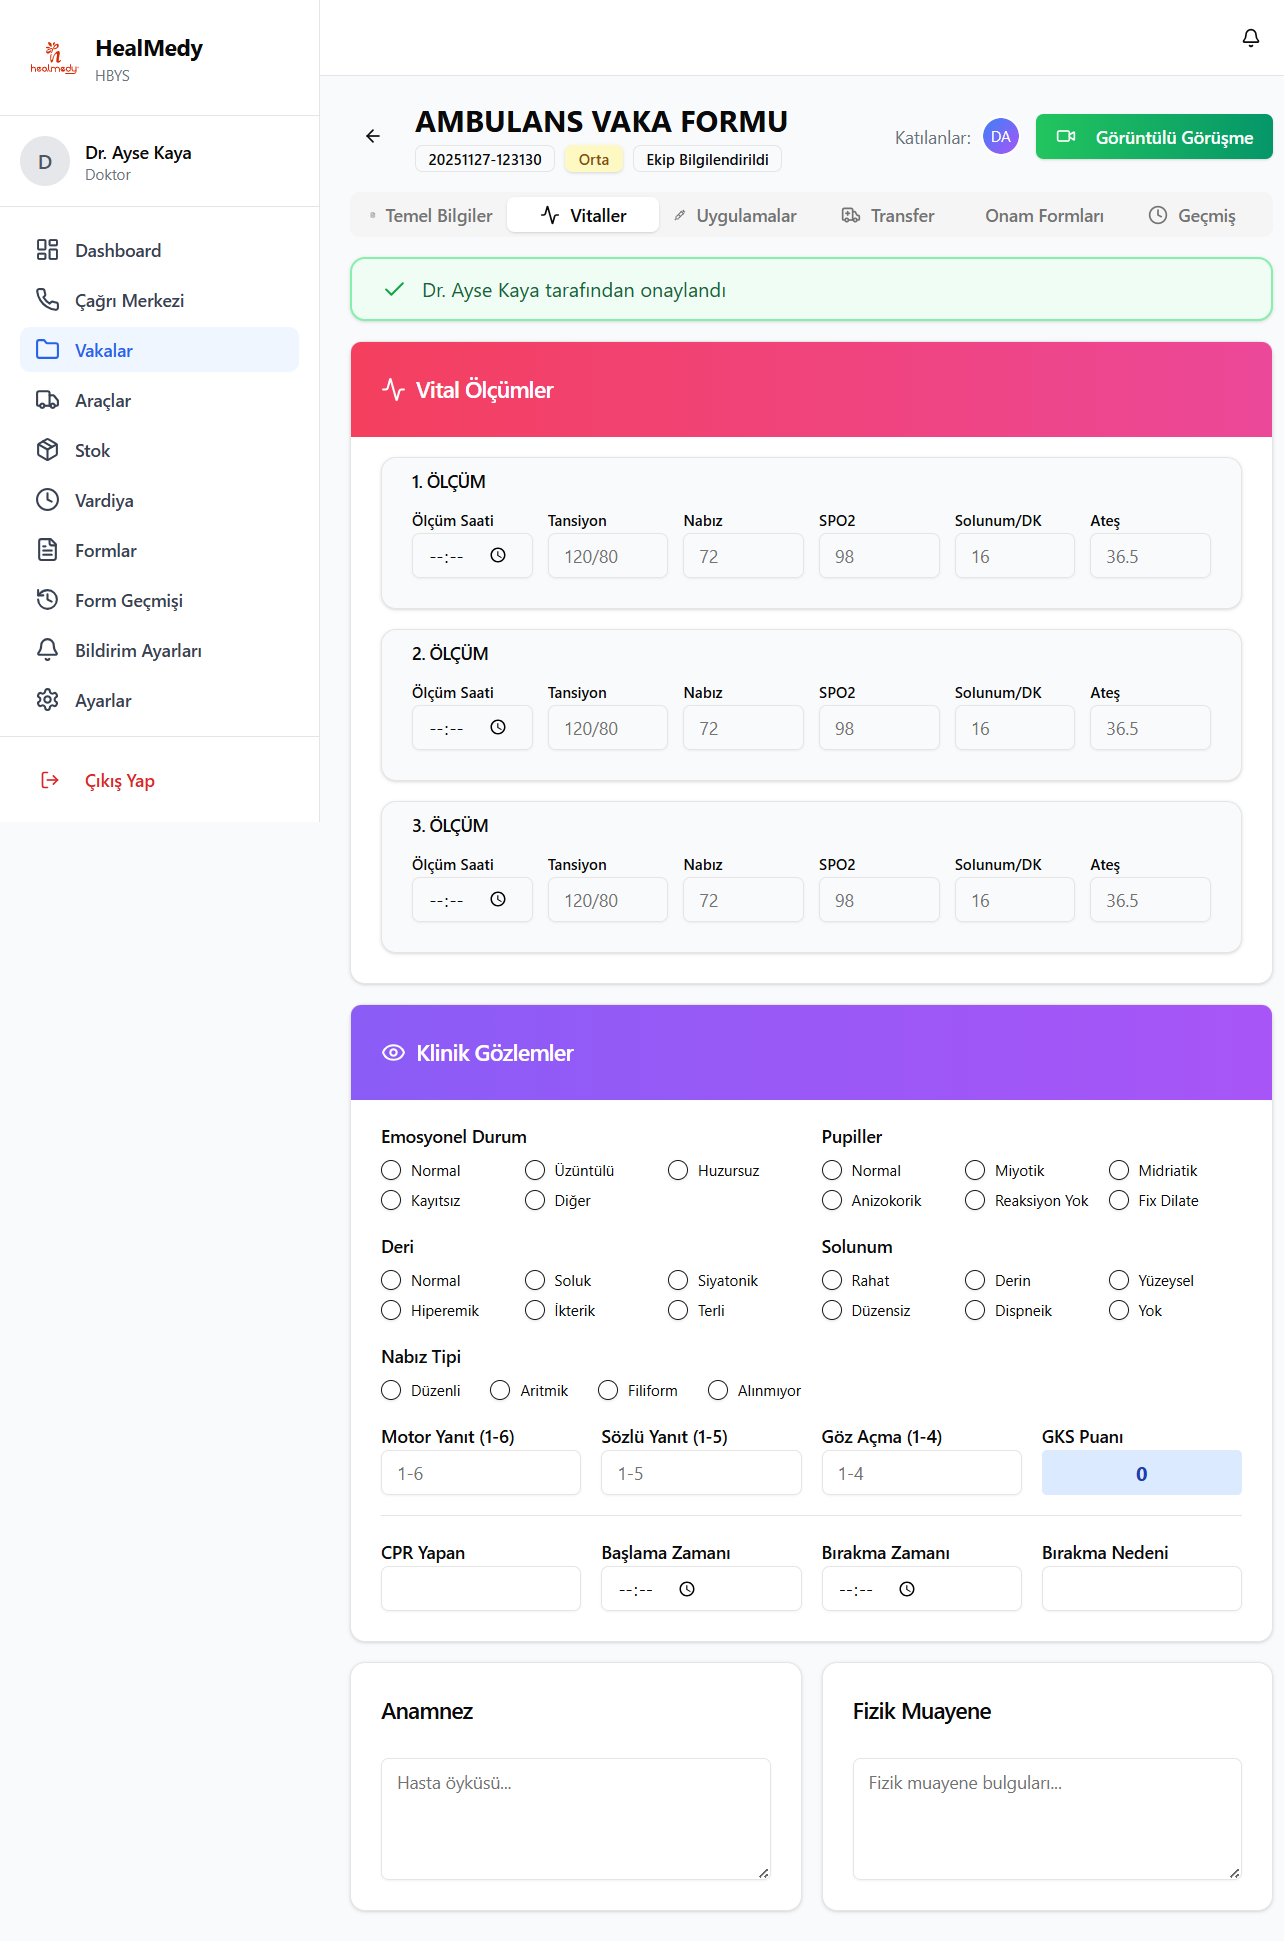Open Stok inventory section
The height and width of the screenshot is (1941, 1284).
tap(92, 450)
